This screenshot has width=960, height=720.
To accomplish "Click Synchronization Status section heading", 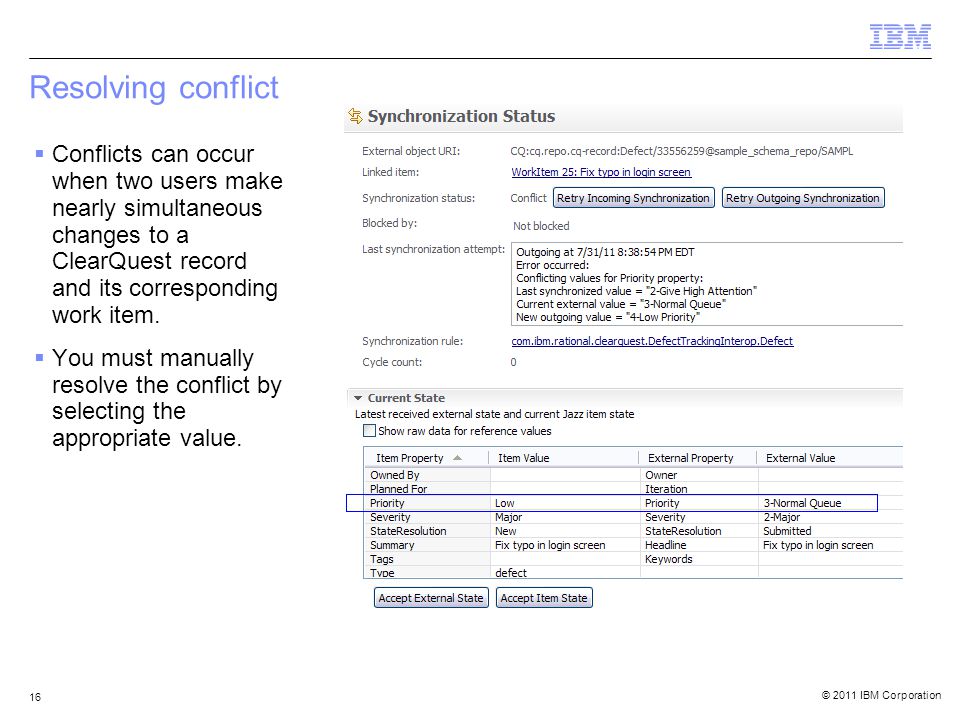I will tap(461, 116).
